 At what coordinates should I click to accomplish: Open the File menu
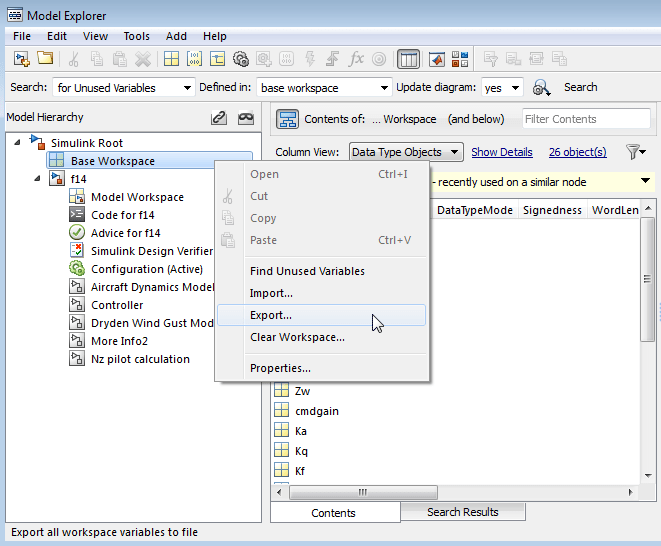pyautogui.click(x=22, y=36)
